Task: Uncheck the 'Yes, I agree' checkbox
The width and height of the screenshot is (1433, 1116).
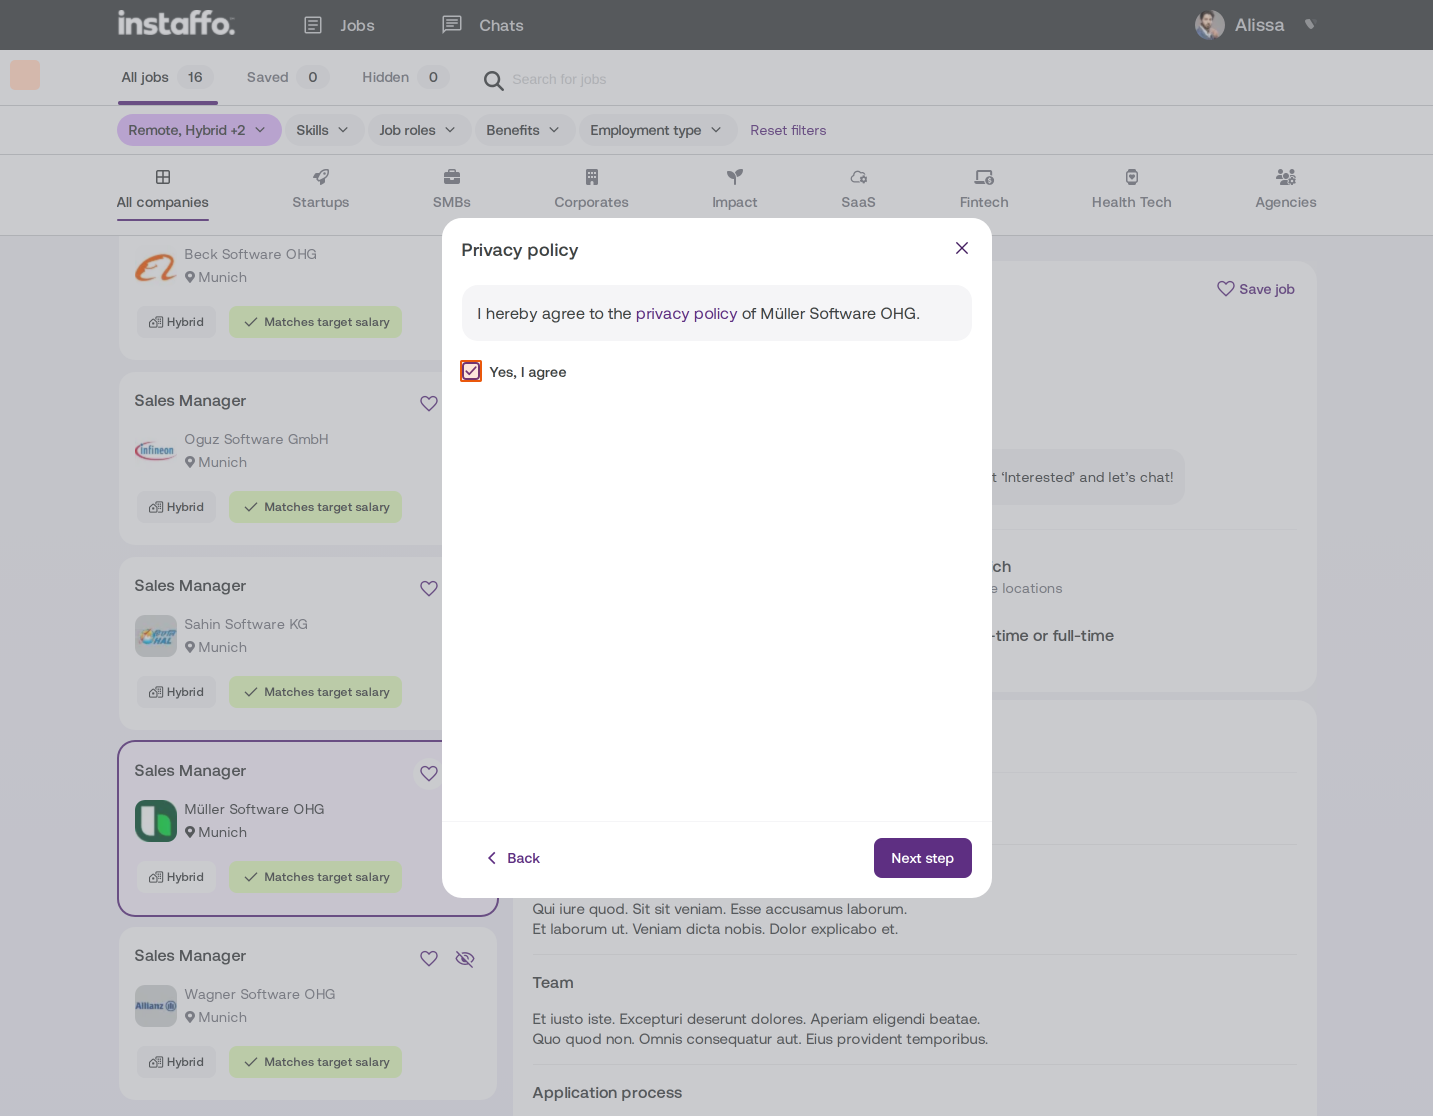Action: (471, 371)
